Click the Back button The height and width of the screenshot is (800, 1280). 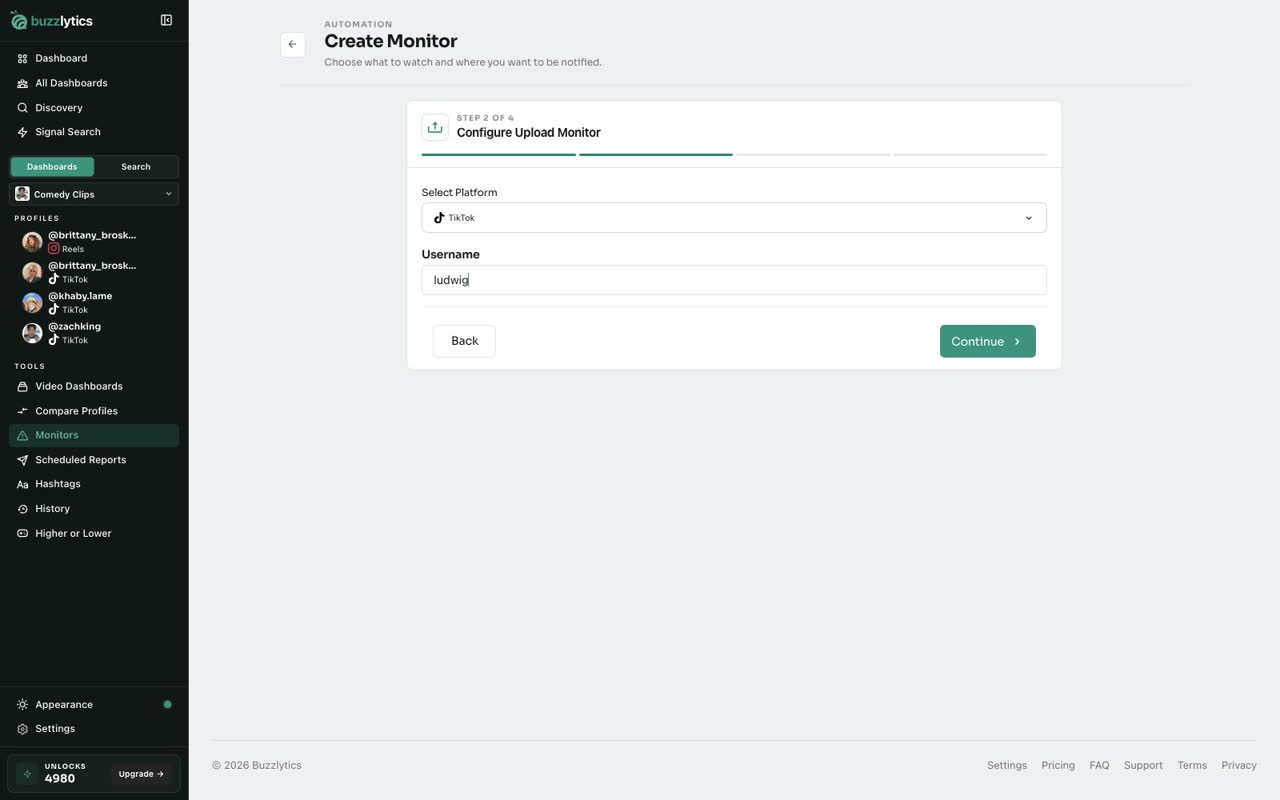point(464,341)
